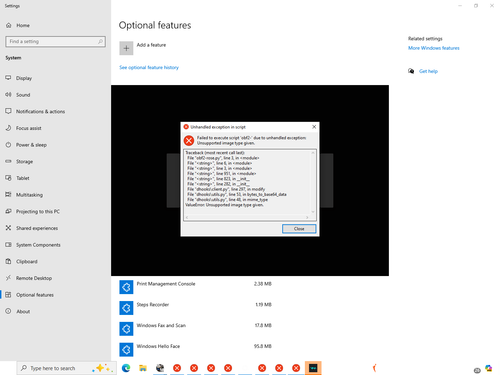Viewport: 500px width, 375px height.
Task: Click the 1.19 MB size value
Action: pyautogui.click(x=263, y=304)
